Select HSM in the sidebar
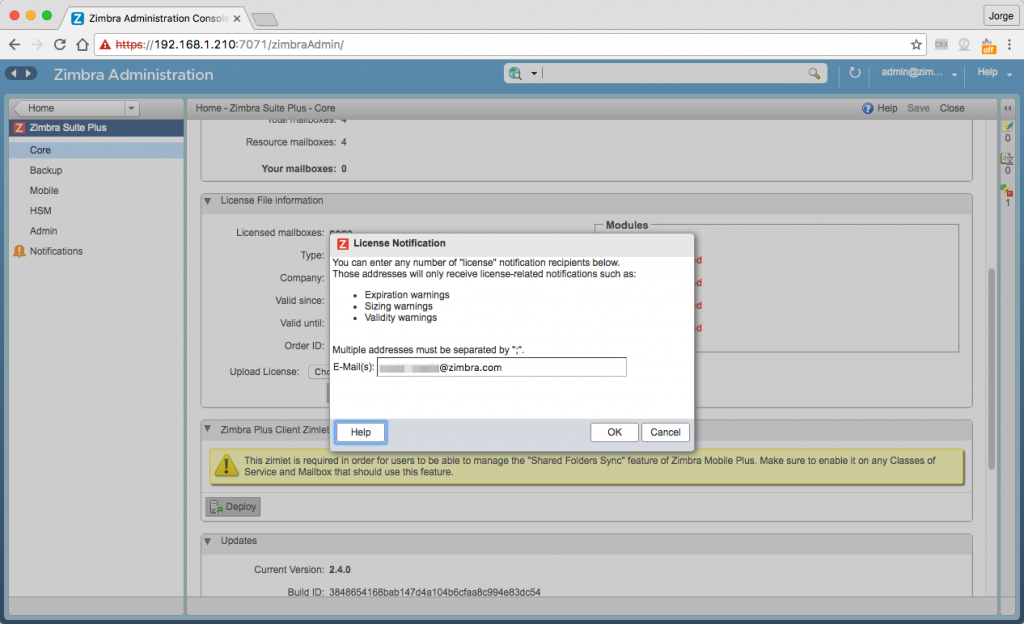 pyautogui.click(x=96, y=211)
